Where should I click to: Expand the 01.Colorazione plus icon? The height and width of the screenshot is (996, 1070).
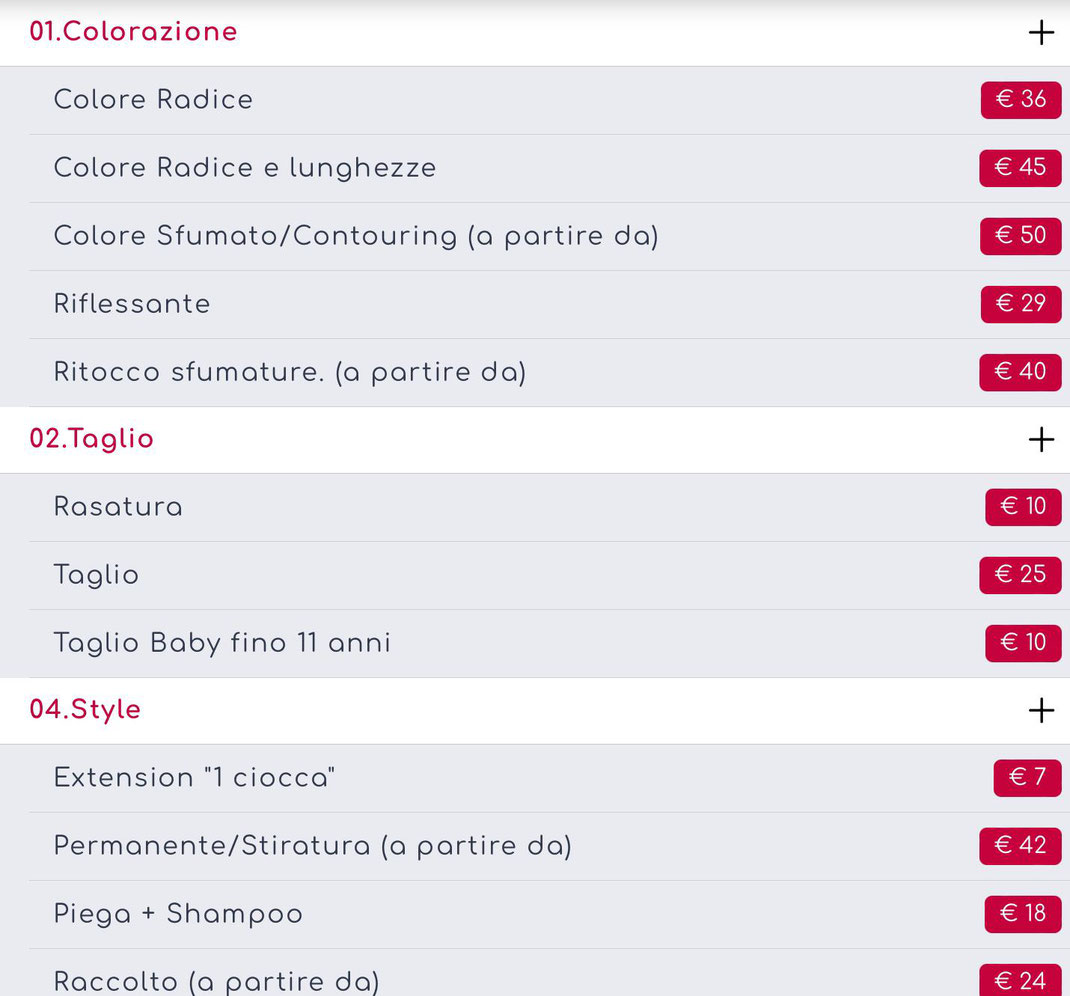click(x=1041, y=32)
